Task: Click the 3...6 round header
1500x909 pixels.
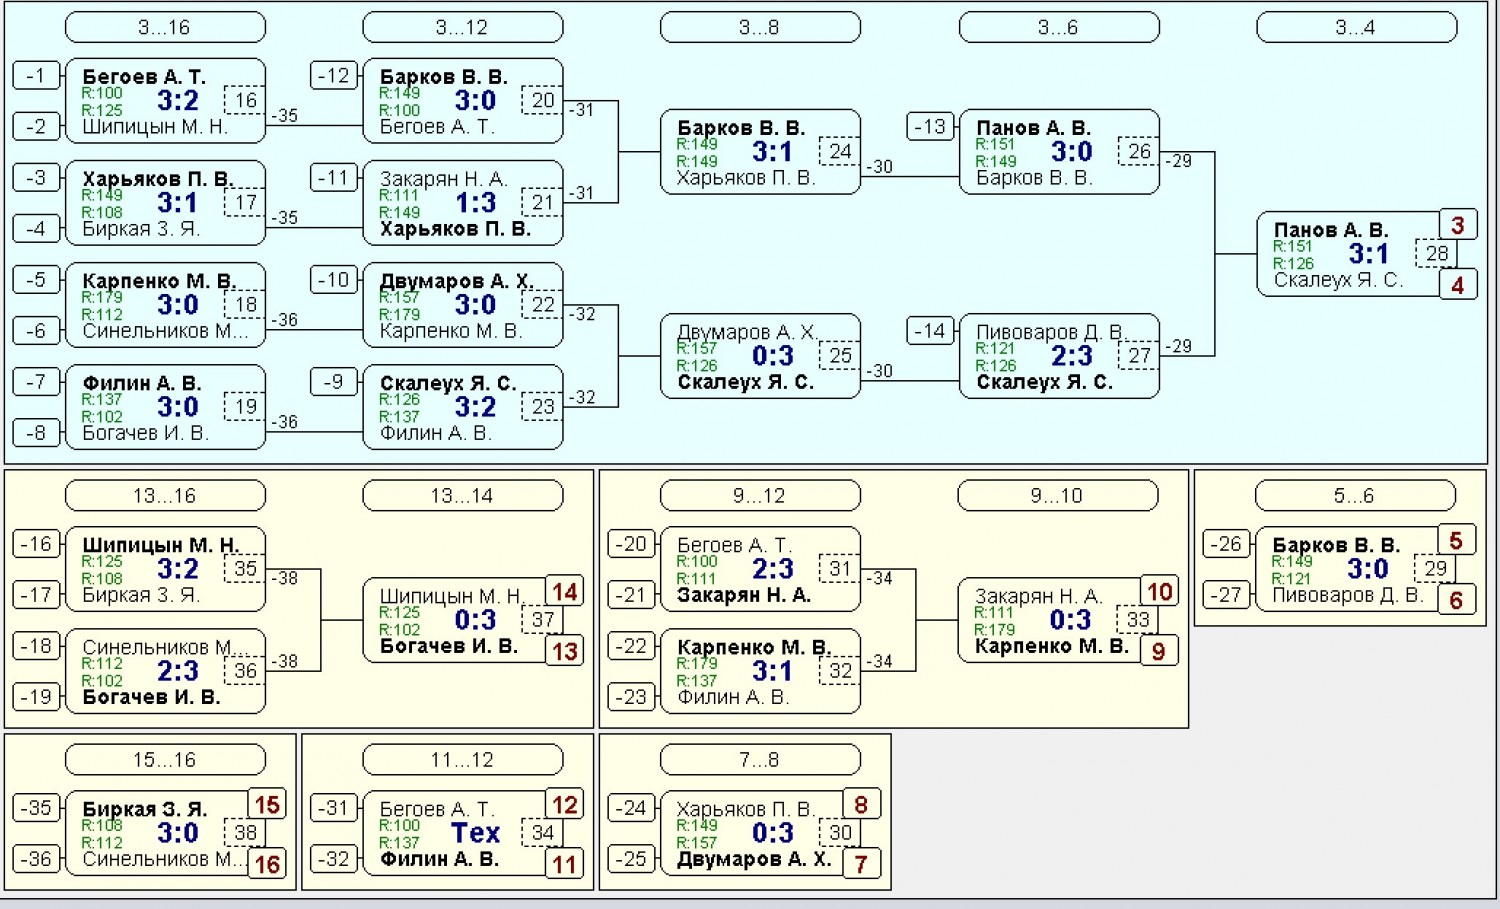Action: pyautogui.click(x=1059, y=27)
